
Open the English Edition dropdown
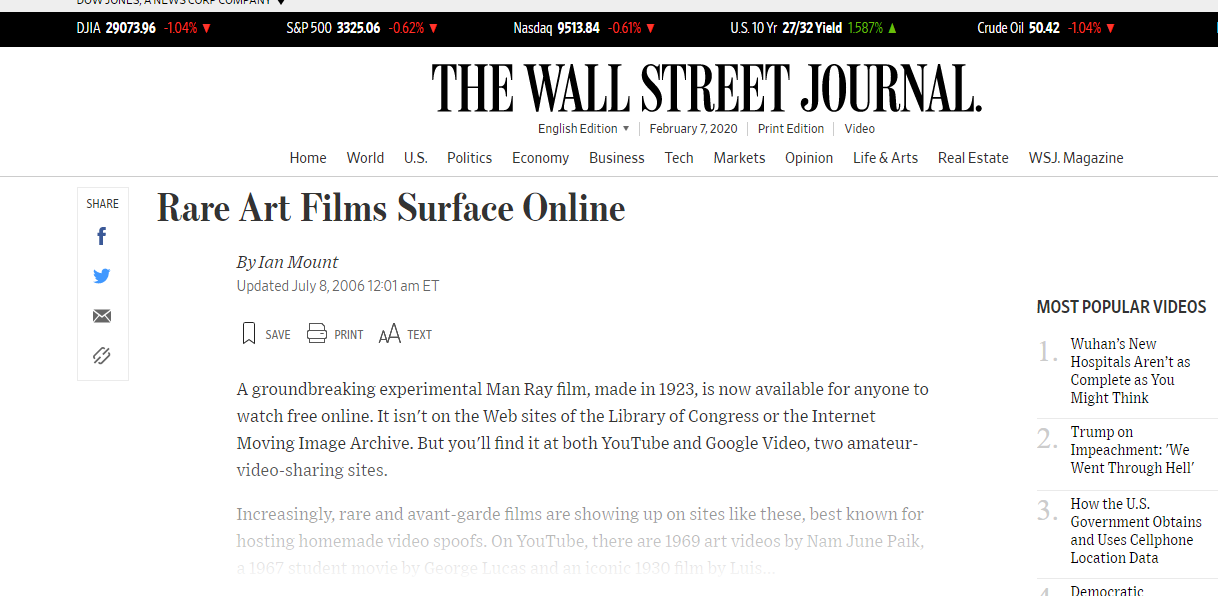click(583, 129)
